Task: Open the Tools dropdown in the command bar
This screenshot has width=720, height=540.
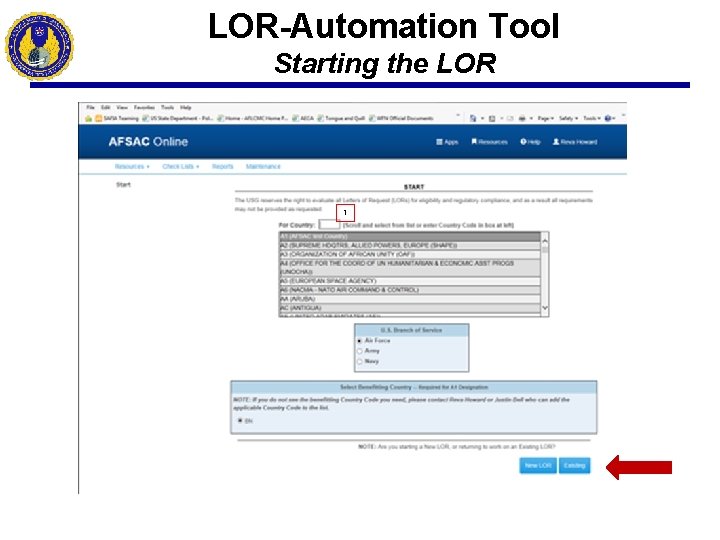Action: 591,118
